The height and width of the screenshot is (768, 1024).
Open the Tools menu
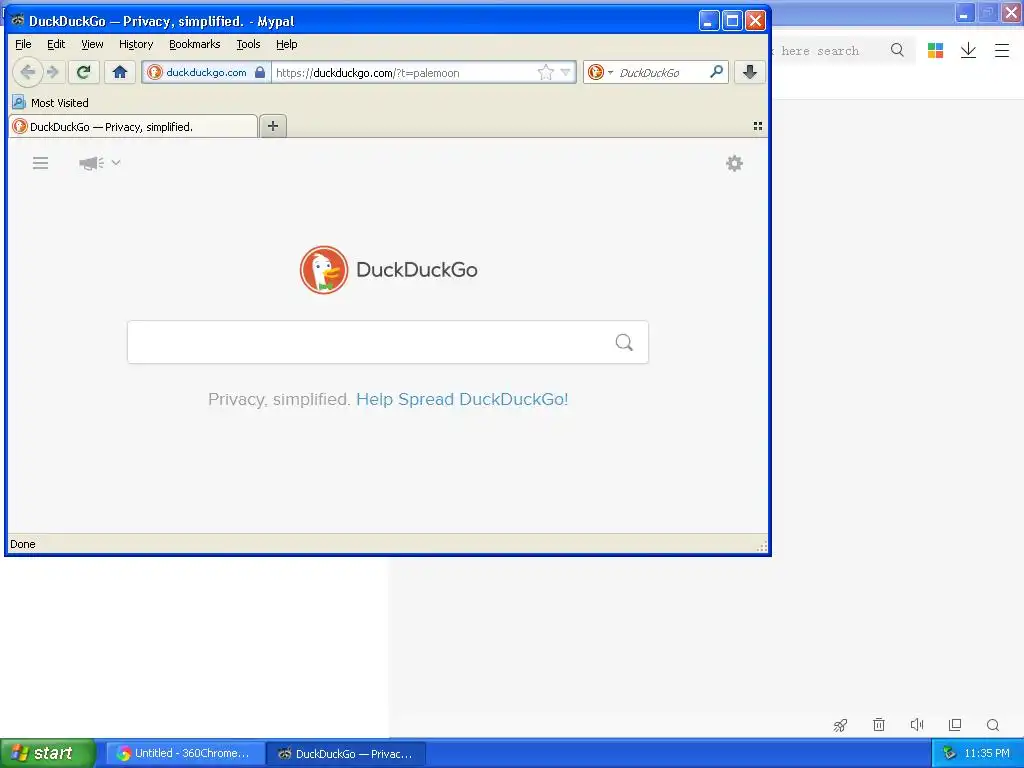[248, 44]
